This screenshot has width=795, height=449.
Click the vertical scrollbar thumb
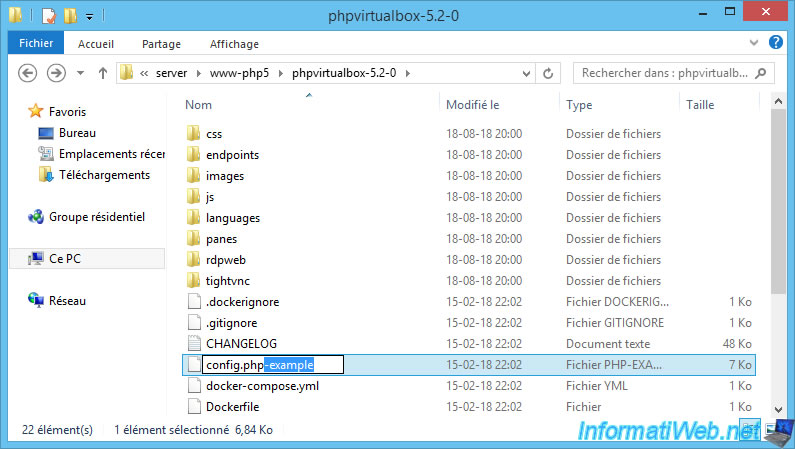pos(778,201)
